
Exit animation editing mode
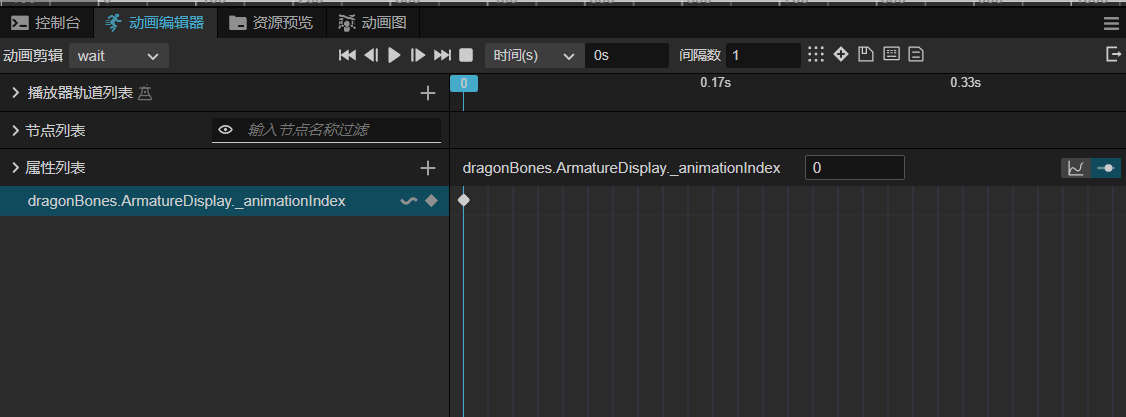coord(1114,55)
